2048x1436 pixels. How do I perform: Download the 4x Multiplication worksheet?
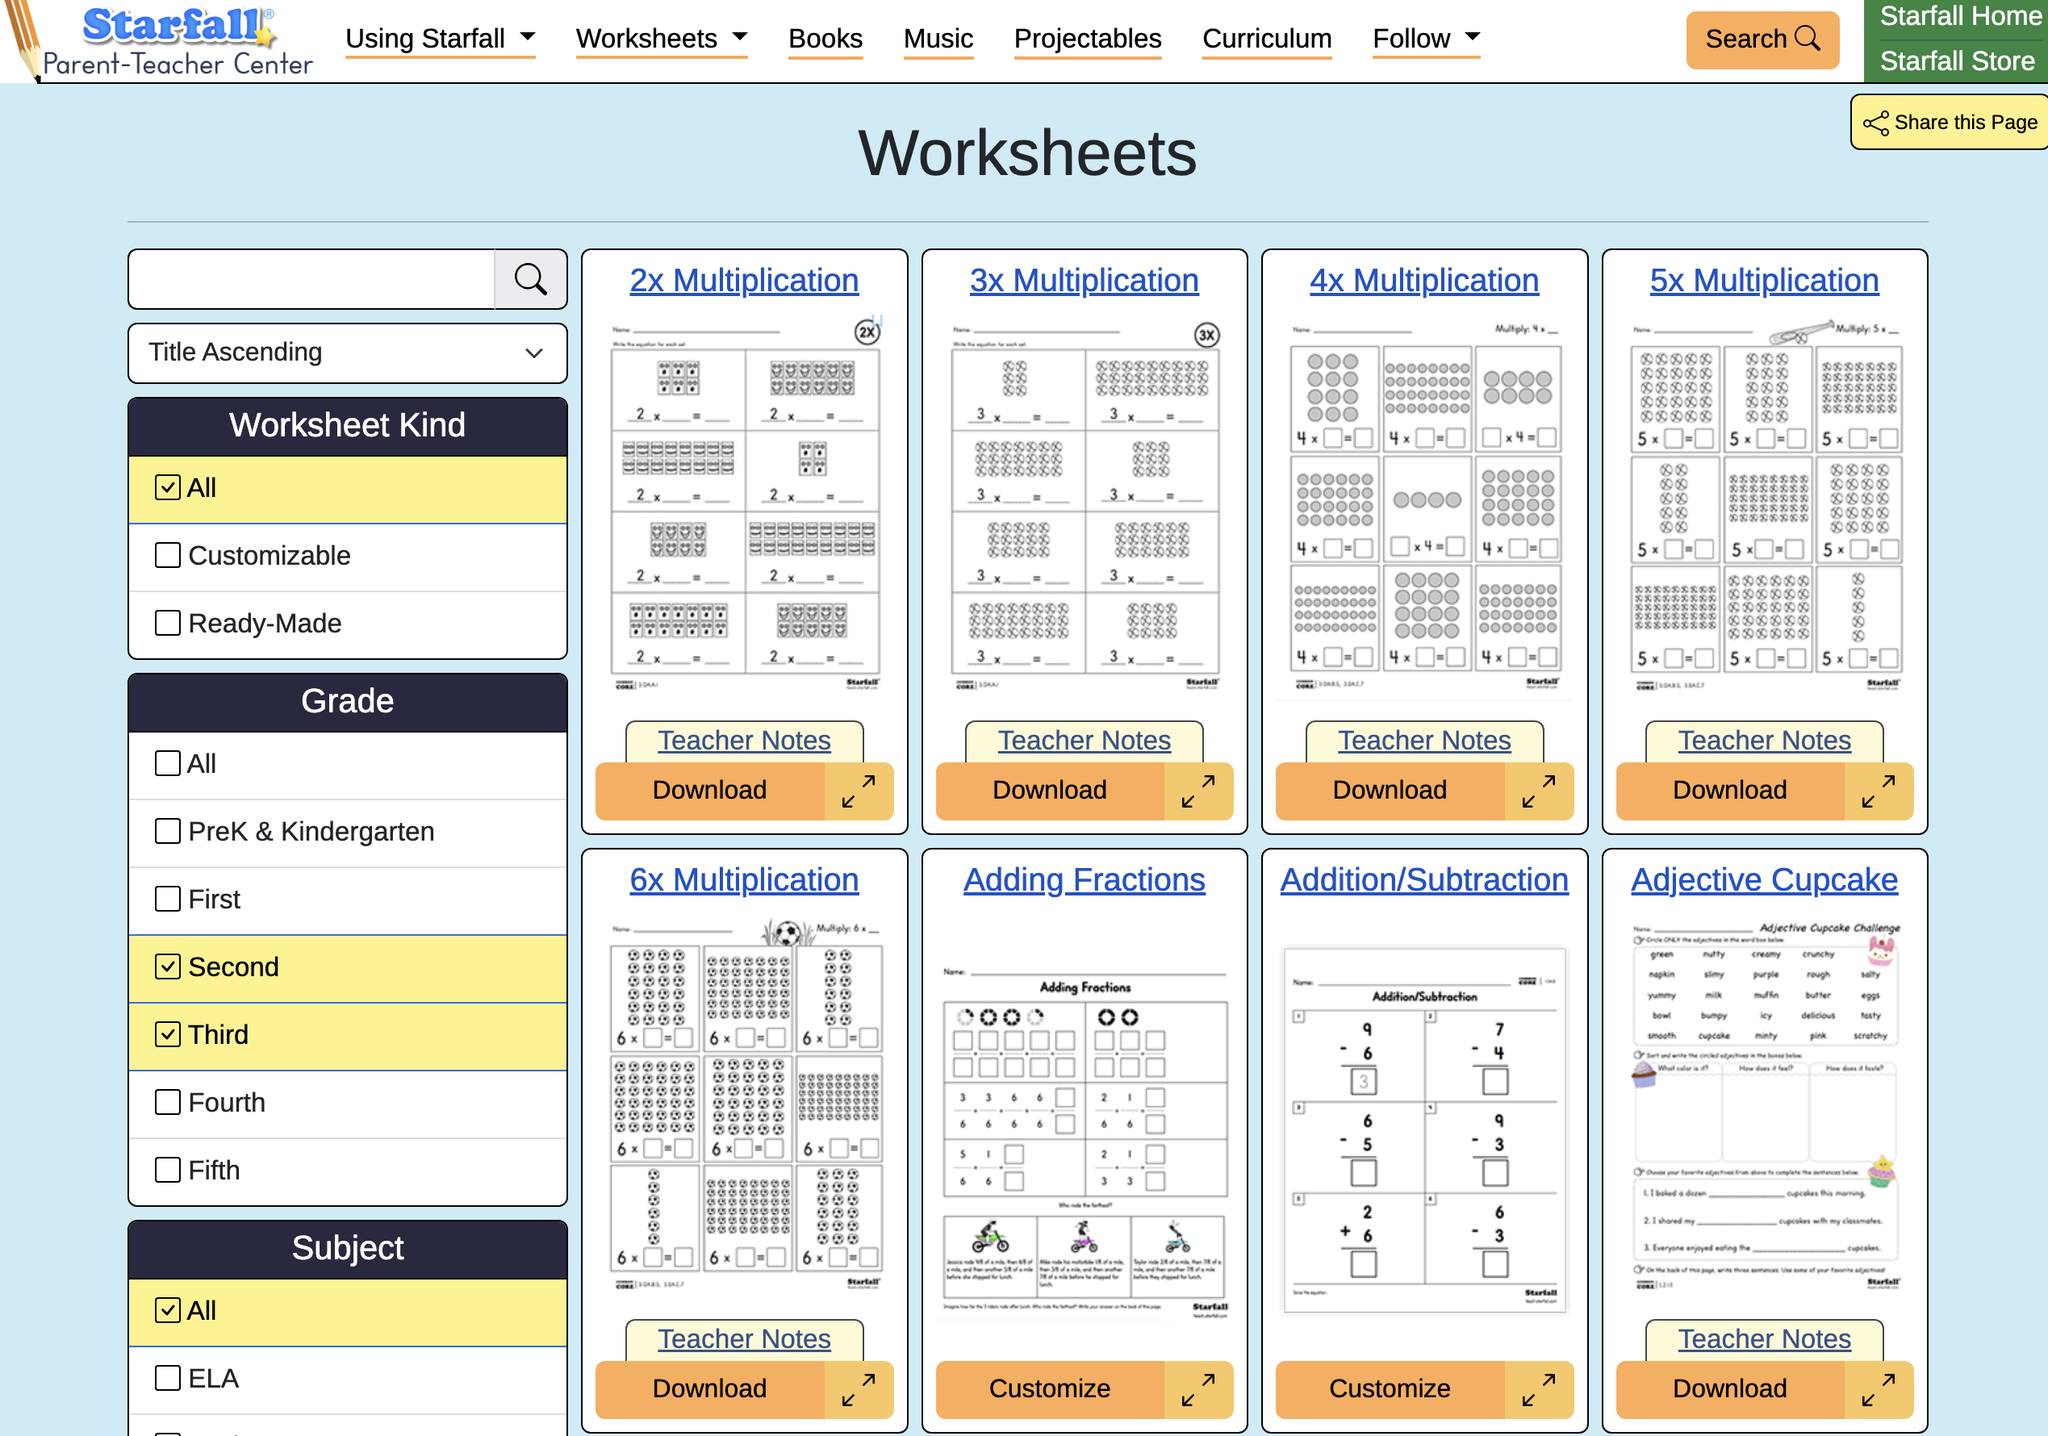(1390, 791)
